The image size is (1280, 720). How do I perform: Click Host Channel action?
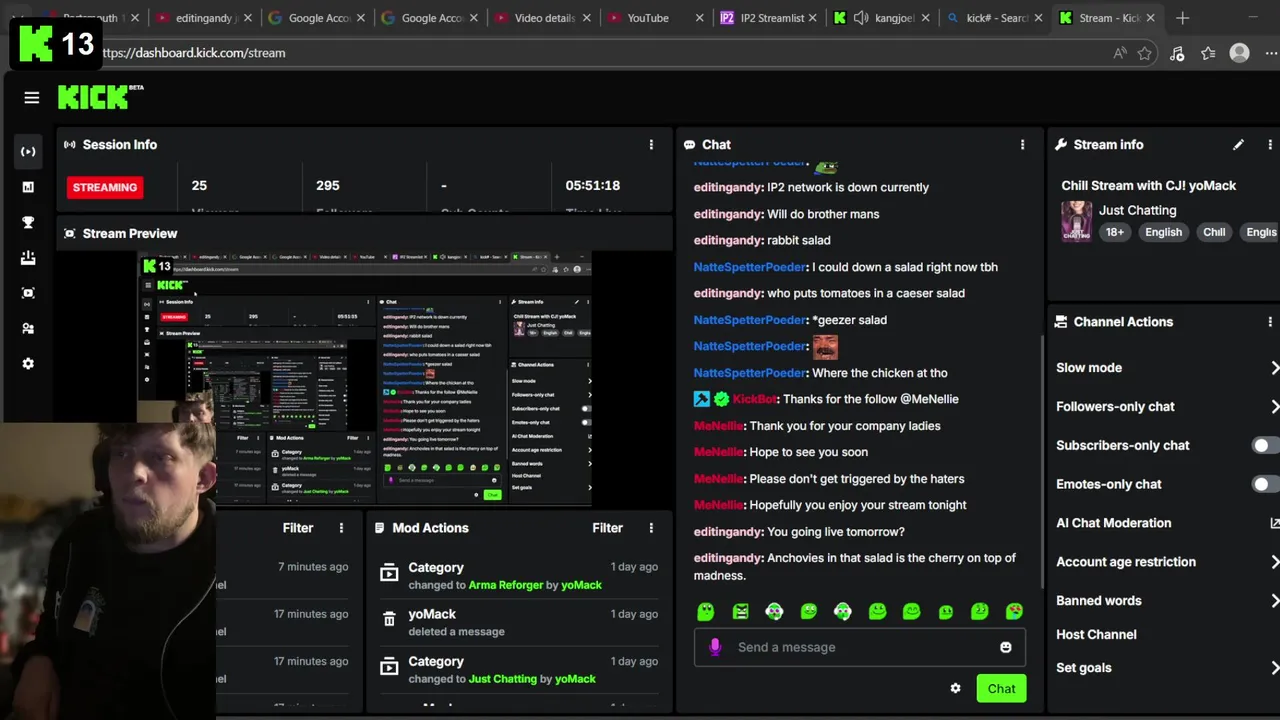coord(1096,635)
